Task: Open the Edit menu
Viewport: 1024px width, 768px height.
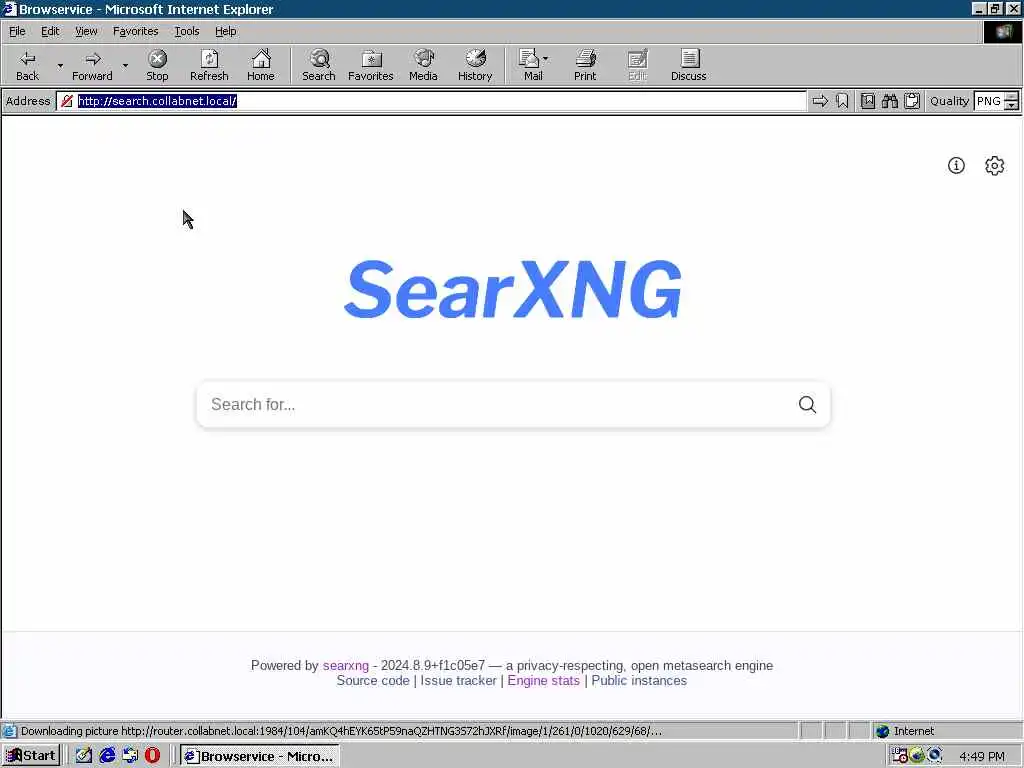Action: (x=50, y=31)
